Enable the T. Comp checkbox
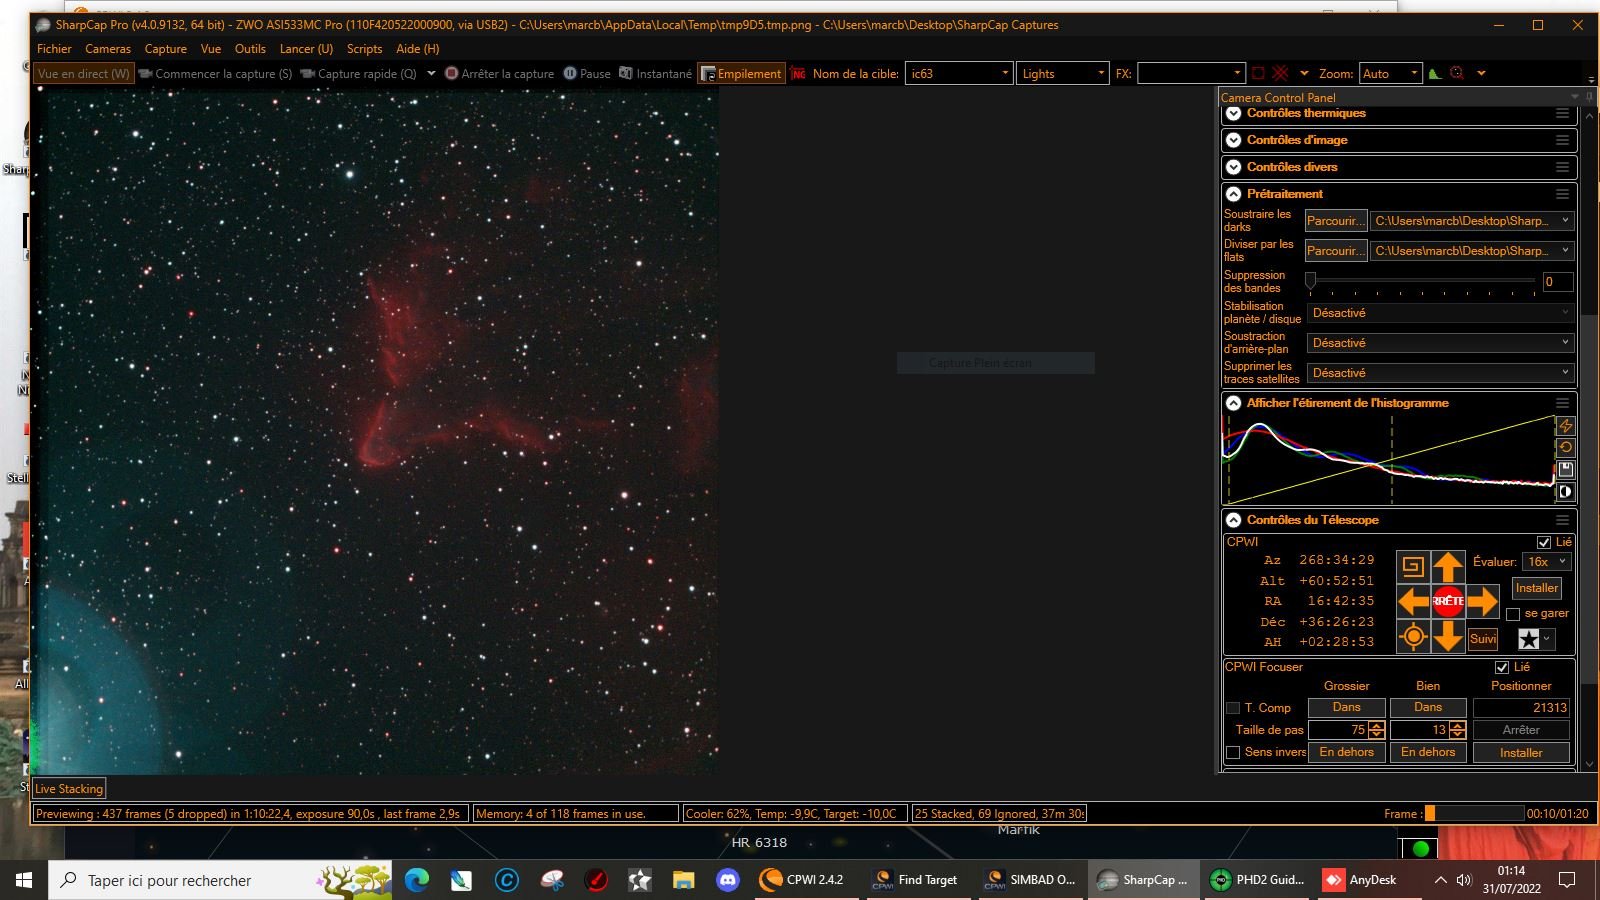This screenshot has width=1600, height=900. 1233,708
